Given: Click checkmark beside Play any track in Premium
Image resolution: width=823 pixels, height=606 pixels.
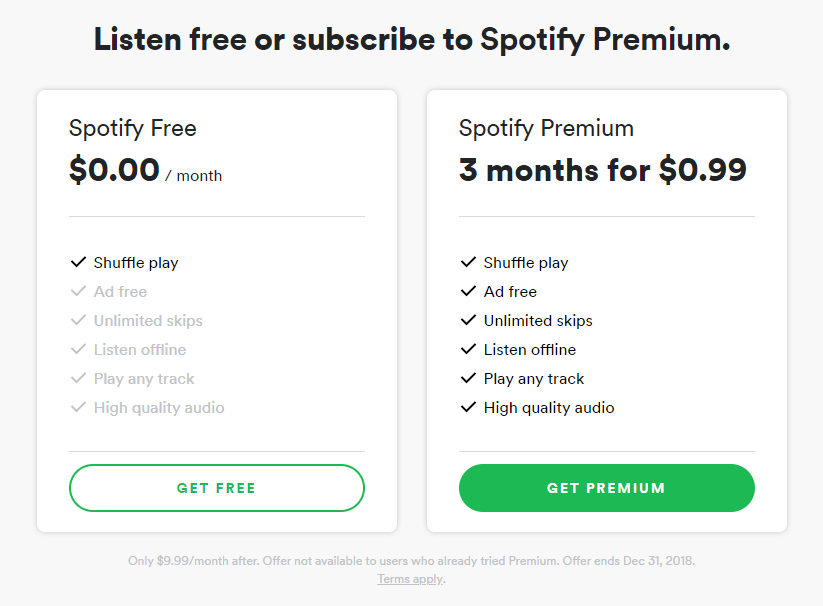Looking at the screenshot, I should tap(468, 378).
